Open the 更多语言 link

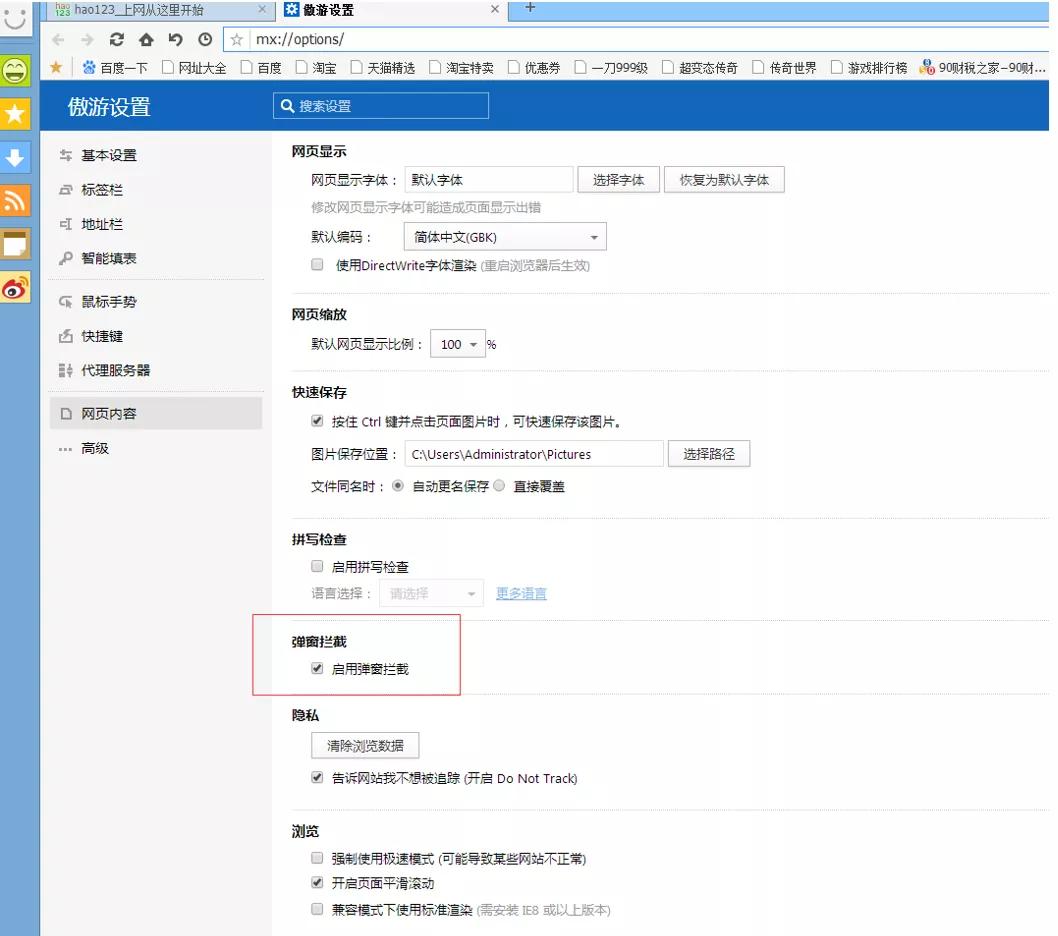click(x=521, y=593)
